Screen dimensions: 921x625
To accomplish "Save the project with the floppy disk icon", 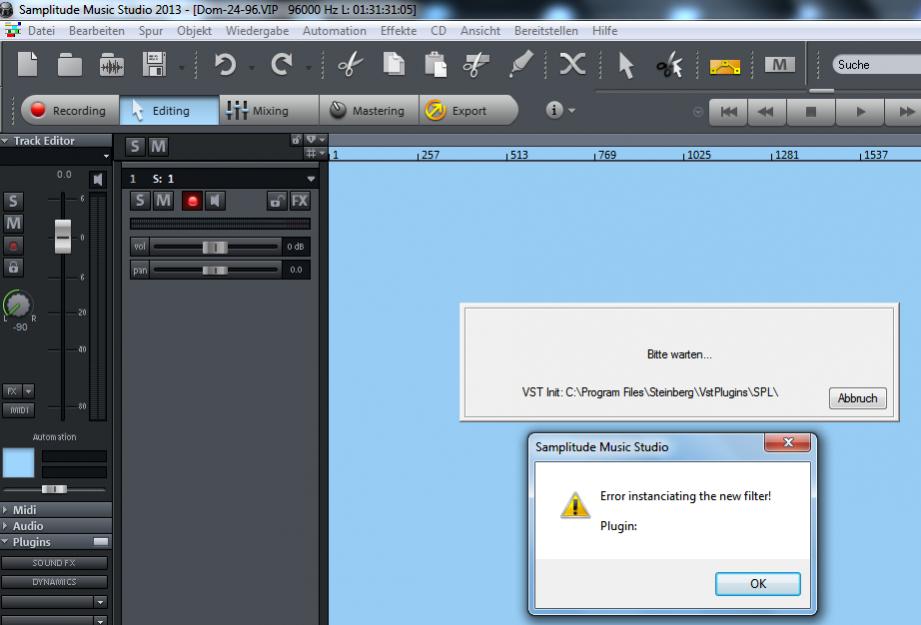I will click(x=154, y=64).
